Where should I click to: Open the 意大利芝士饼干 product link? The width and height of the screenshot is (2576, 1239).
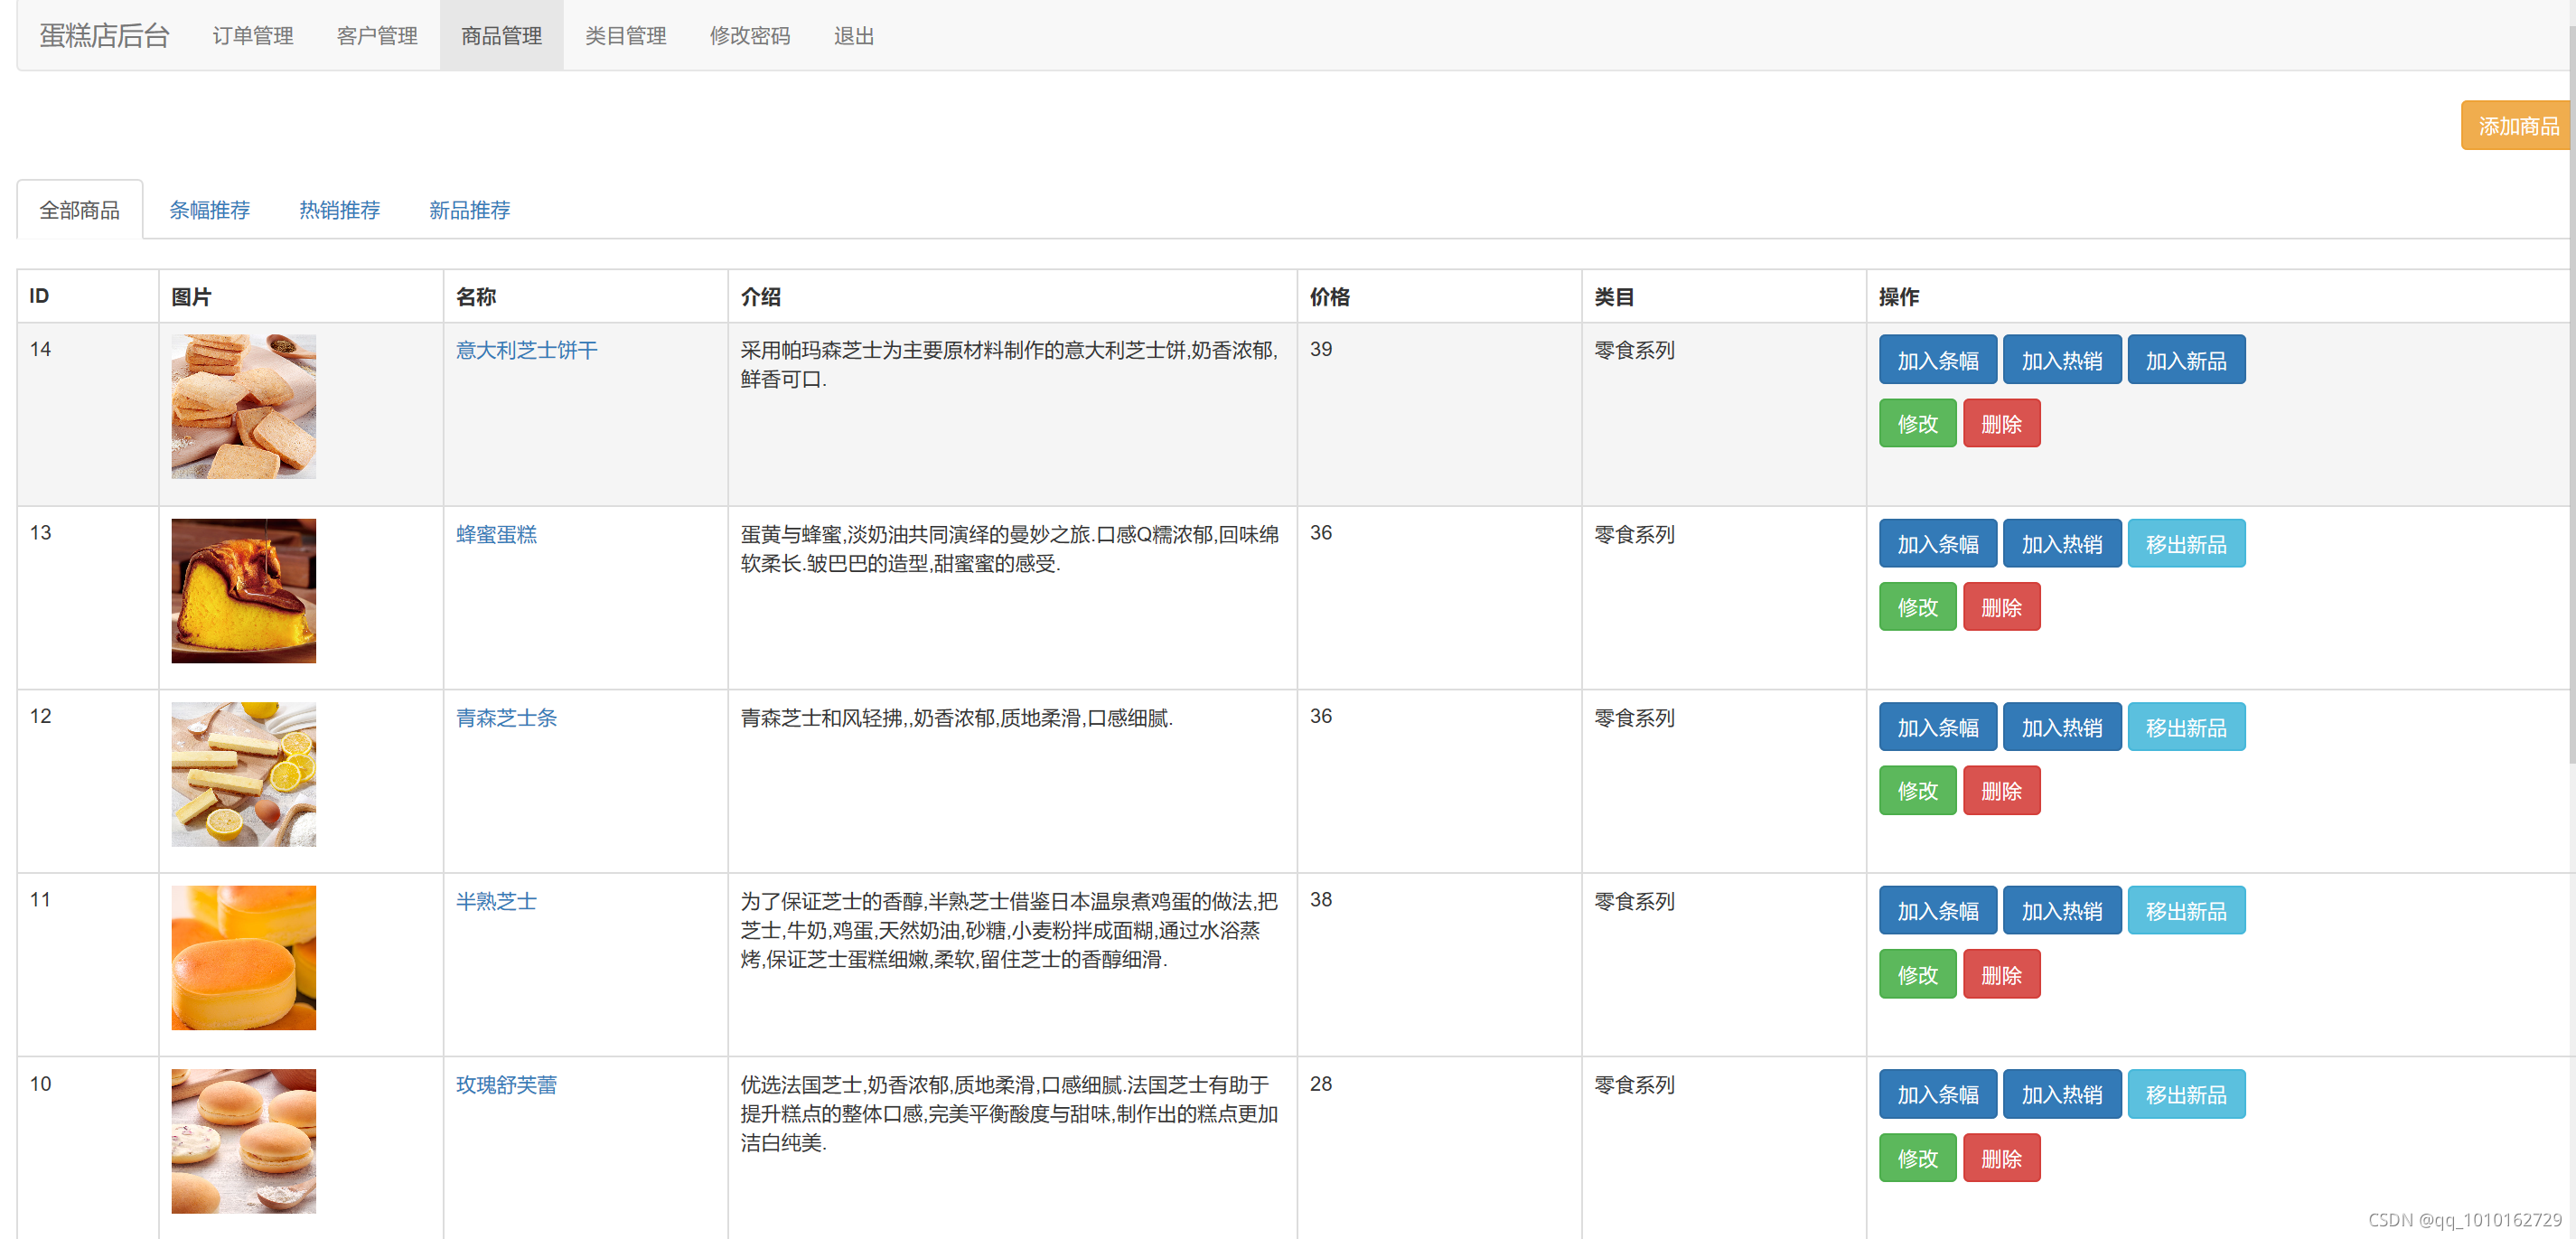tap(526, 350)
